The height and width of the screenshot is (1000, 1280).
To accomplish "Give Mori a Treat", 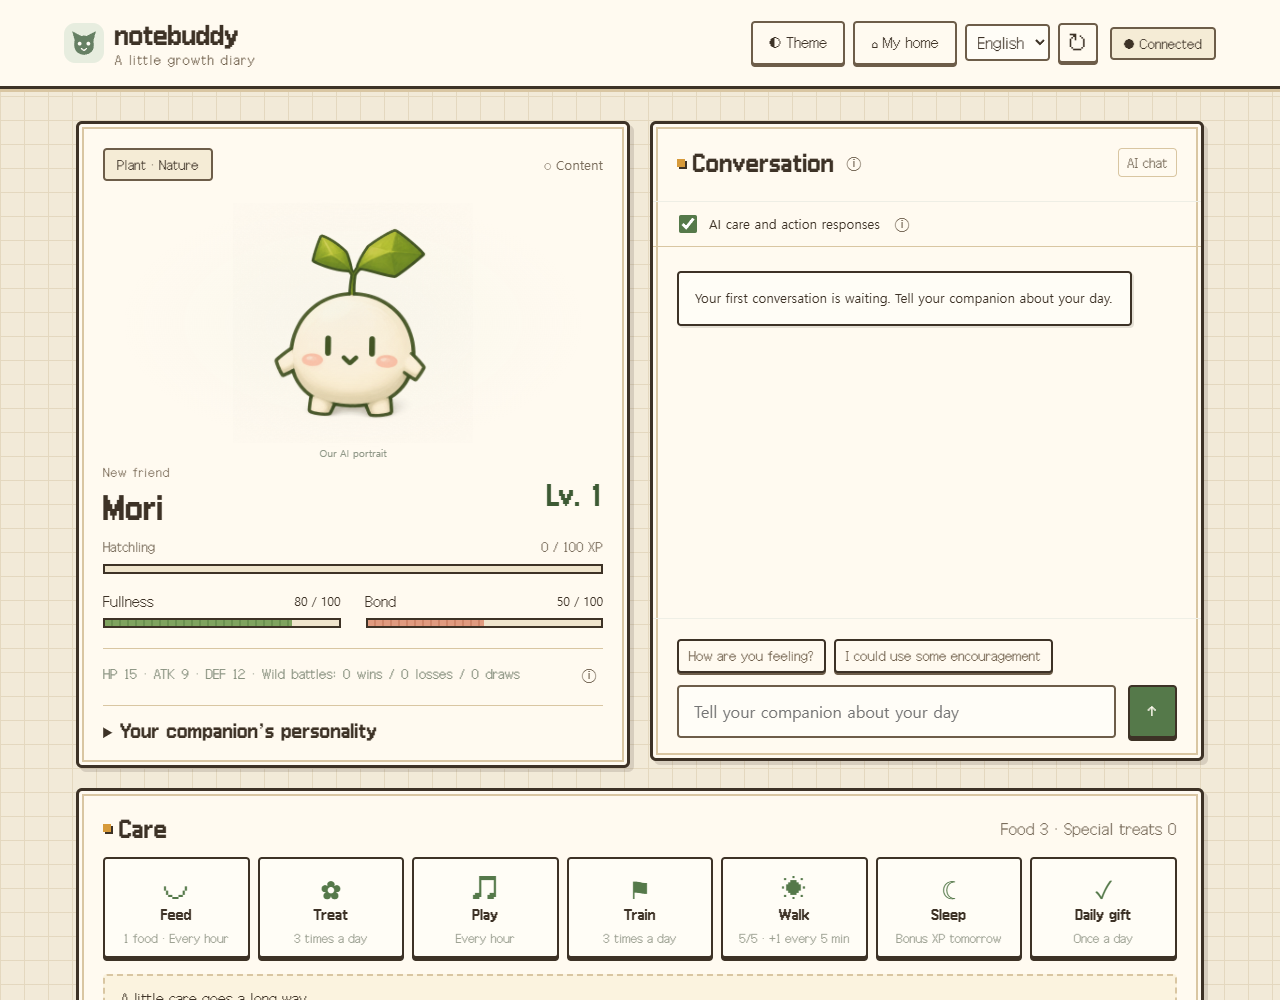I will click(331, 907).
